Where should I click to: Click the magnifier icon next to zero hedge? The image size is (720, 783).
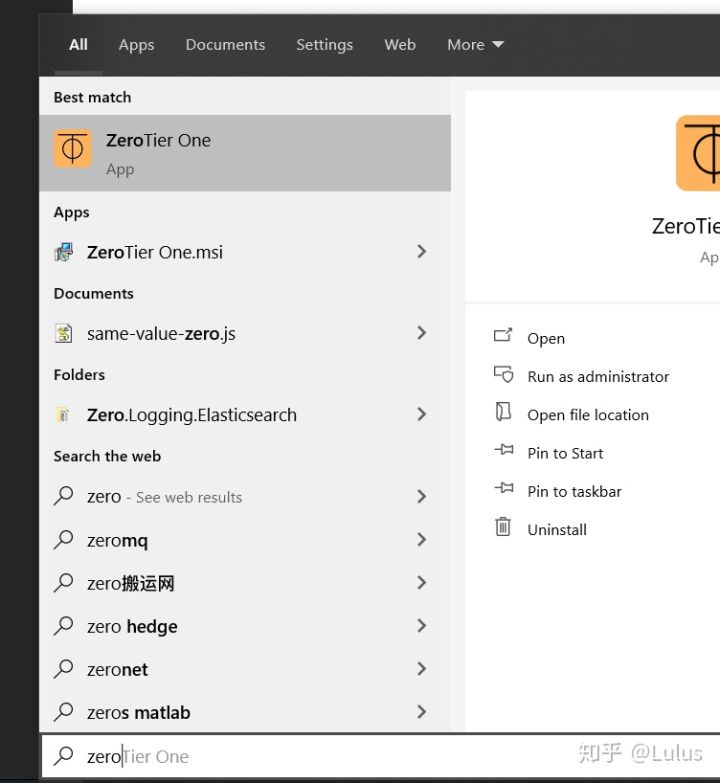coord(63,625)
